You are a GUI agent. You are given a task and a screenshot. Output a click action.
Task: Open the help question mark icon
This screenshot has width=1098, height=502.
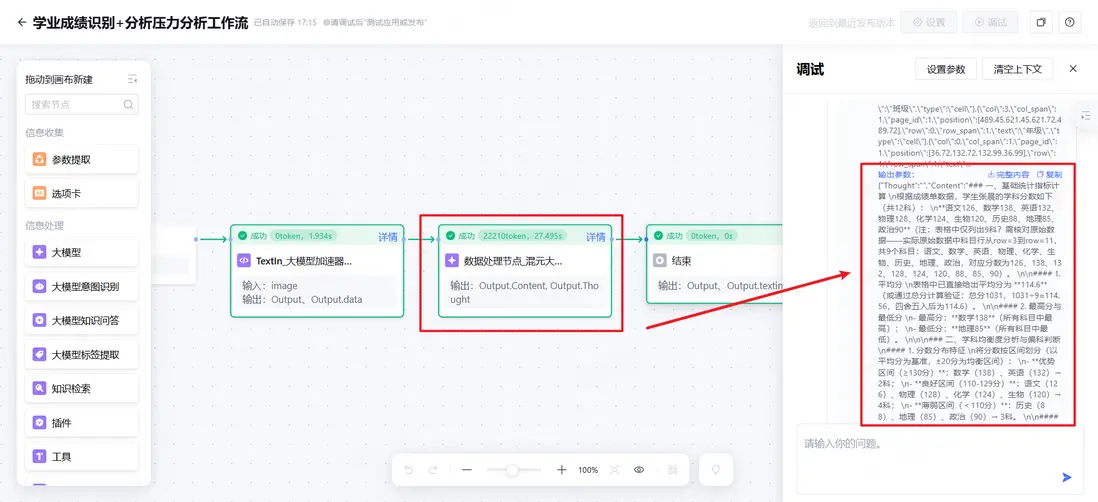point(1069,22)
